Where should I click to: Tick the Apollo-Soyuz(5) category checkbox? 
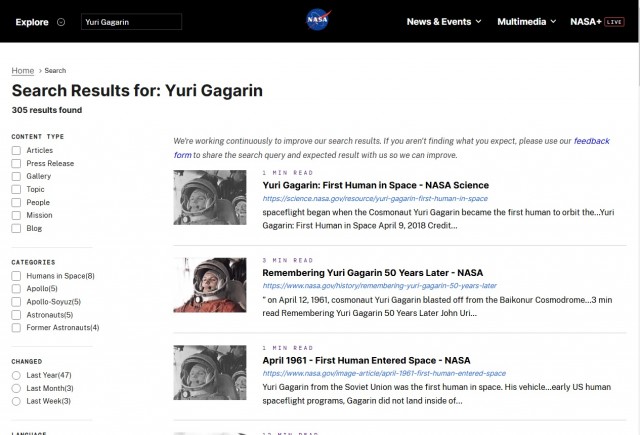pyautogui.click(x=16, y=302)
